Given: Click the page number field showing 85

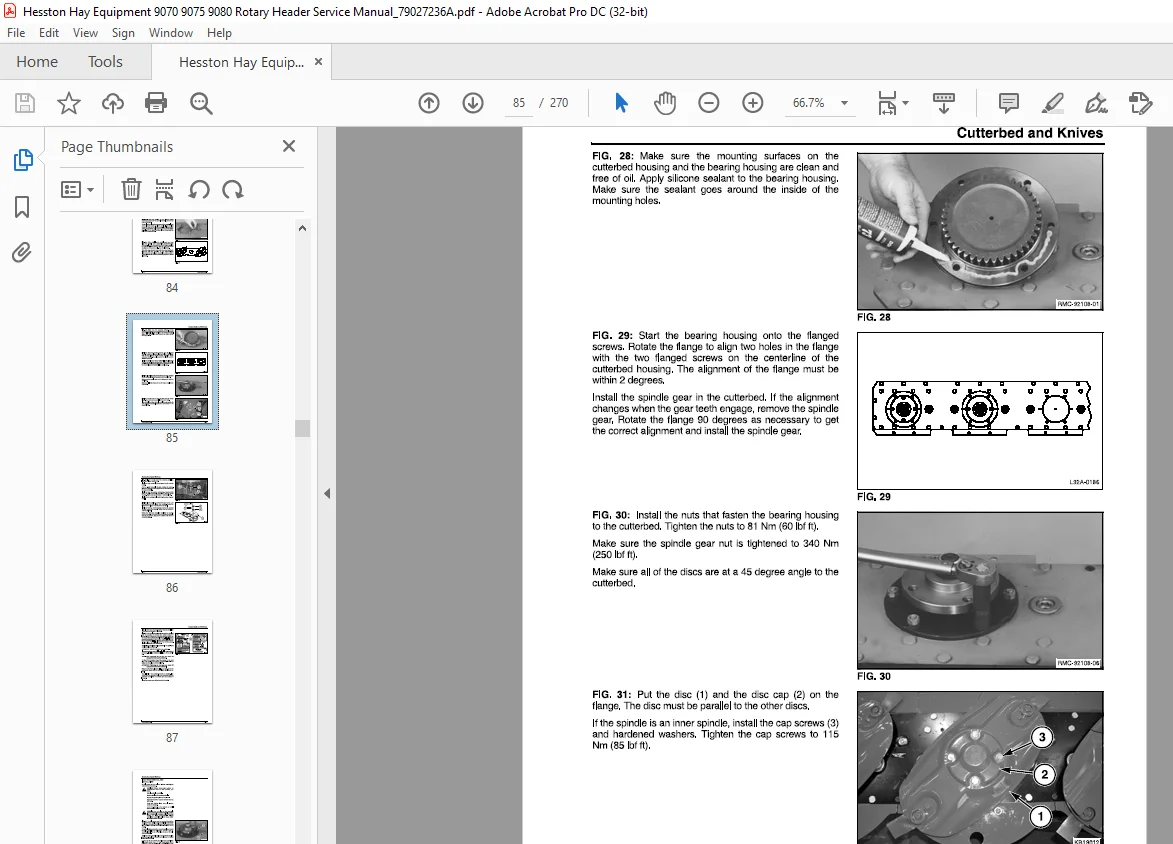Looking at the screenshot, I should (519, 103).
